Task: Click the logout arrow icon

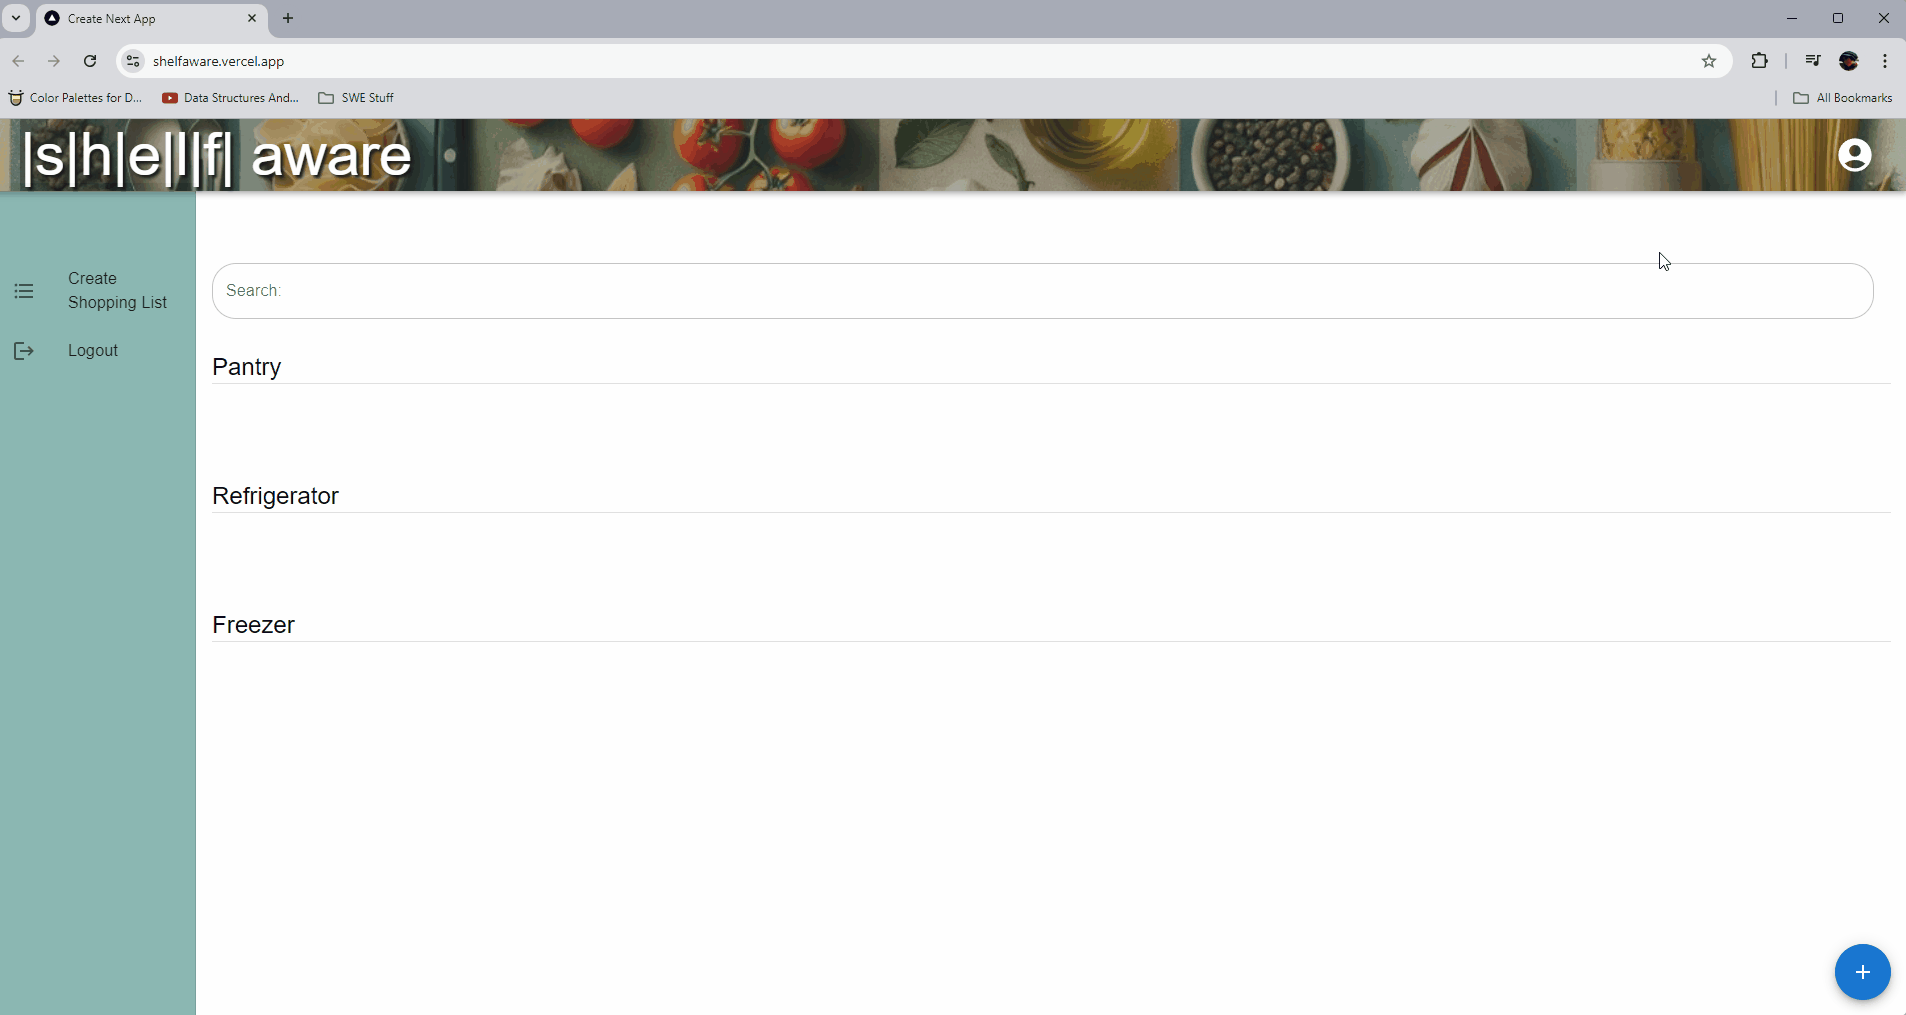Action: (24, 351)
